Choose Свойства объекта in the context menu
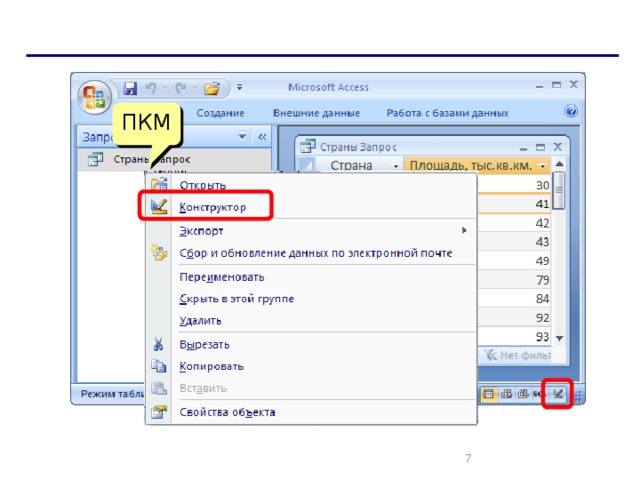 [227, 412]
